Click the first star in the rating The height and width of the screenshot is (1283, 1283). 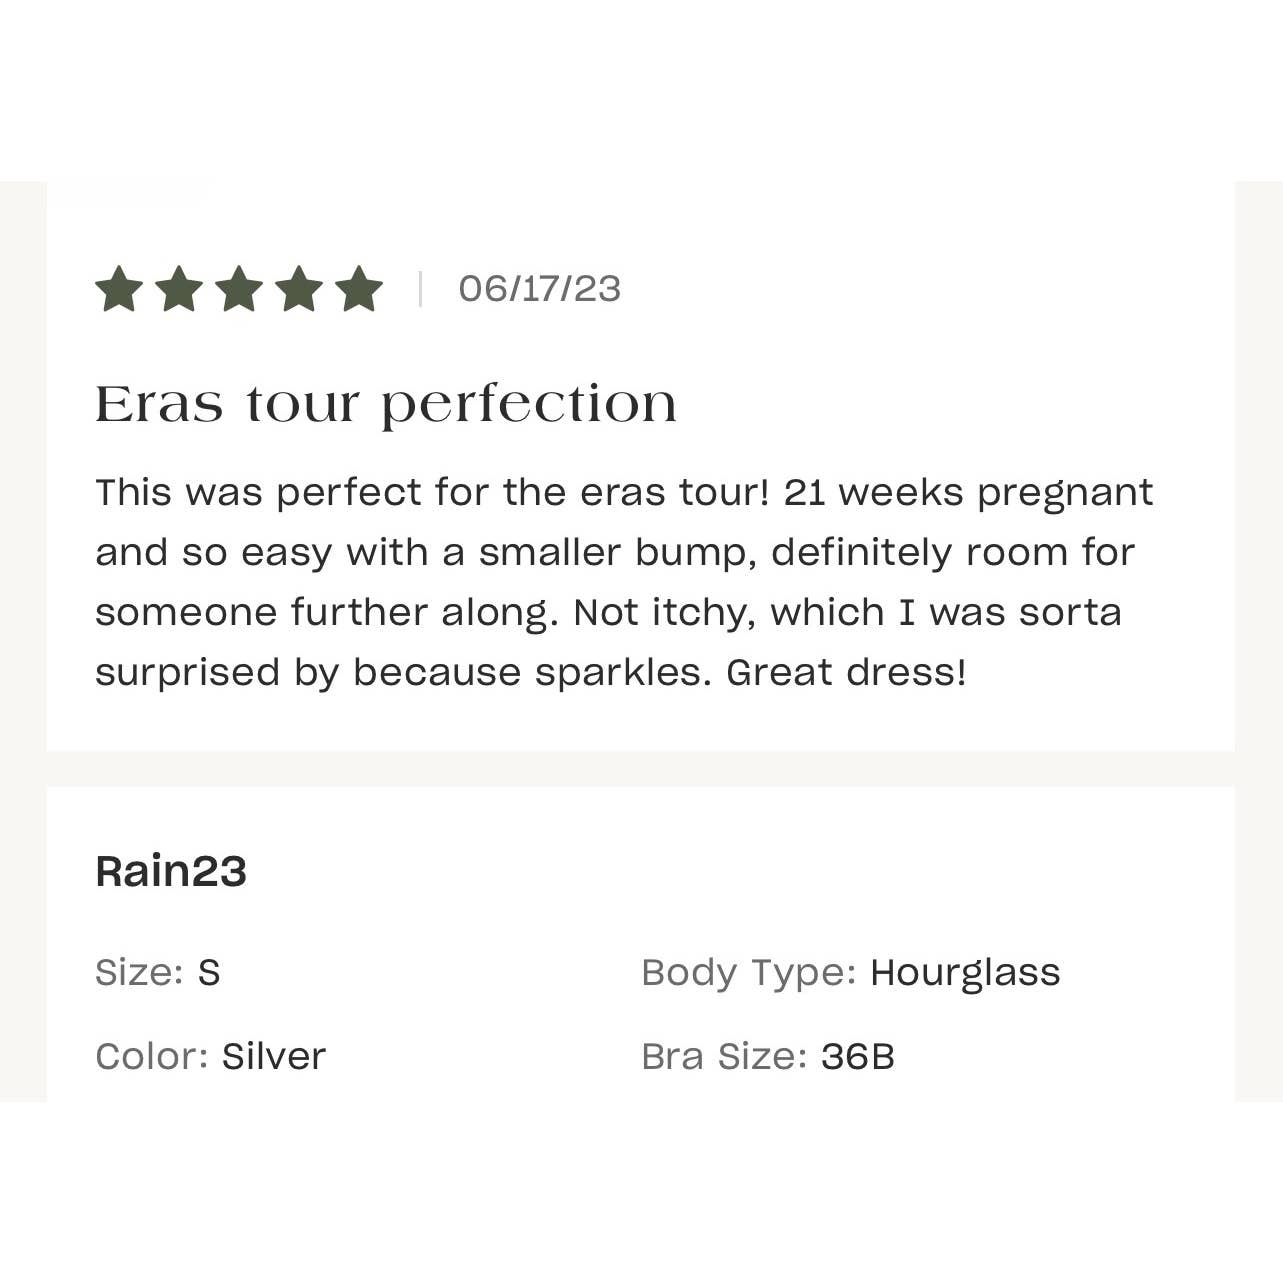click(x=119, y=290)
